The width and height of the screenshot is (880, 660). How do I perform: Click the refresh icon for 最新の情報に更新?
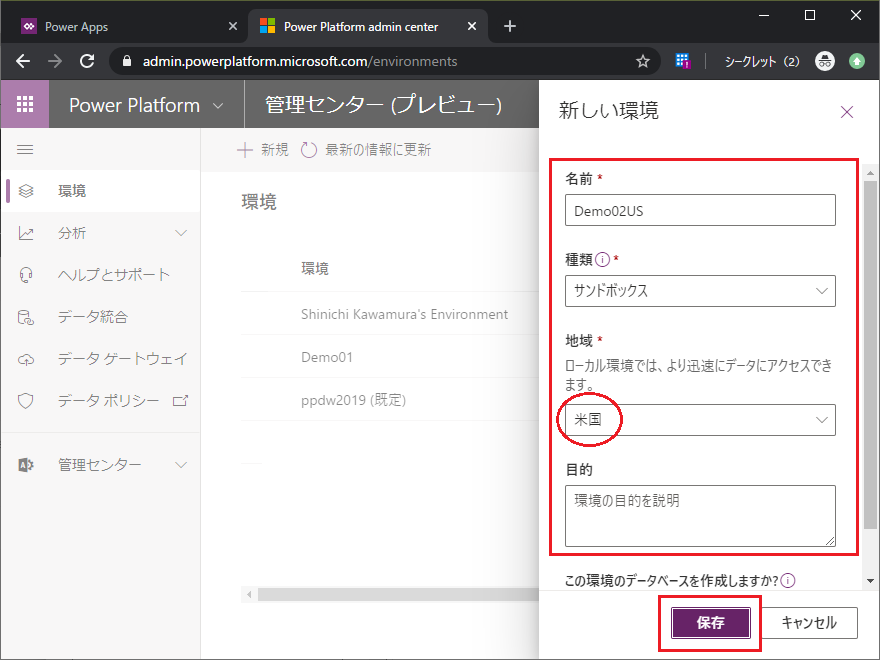tap(309, 150)
